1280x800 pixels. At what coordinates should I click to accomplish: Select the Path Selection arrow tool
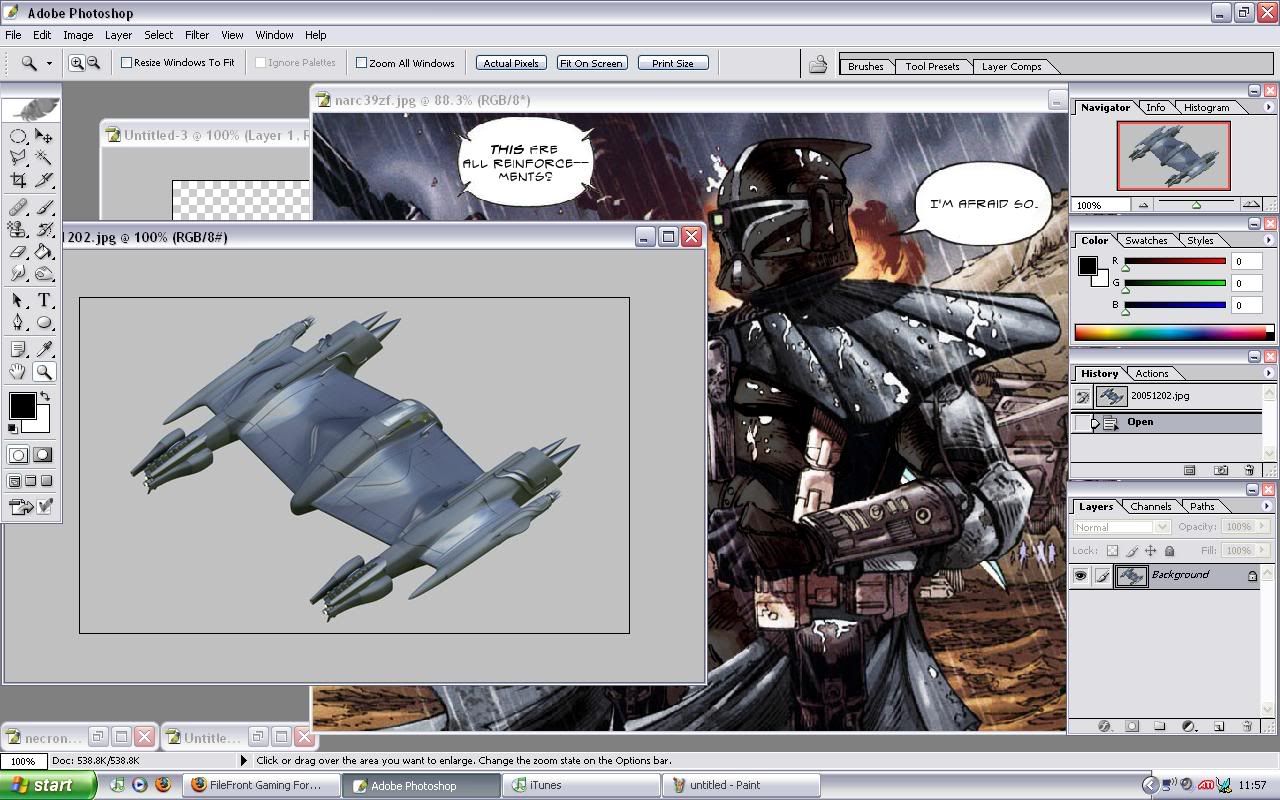tap(18, 300)
